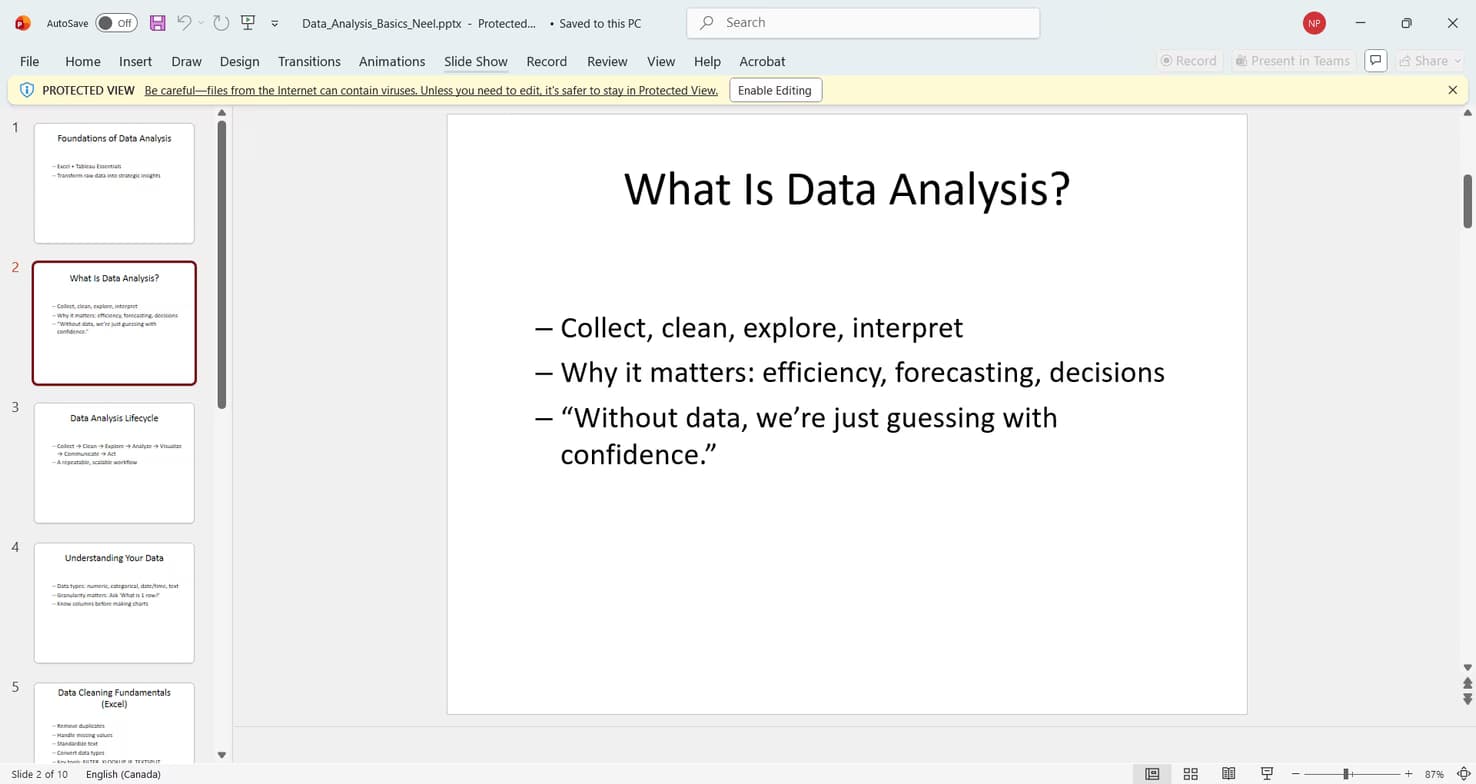Open the Comments panel icon

(x=1375, y=60)
